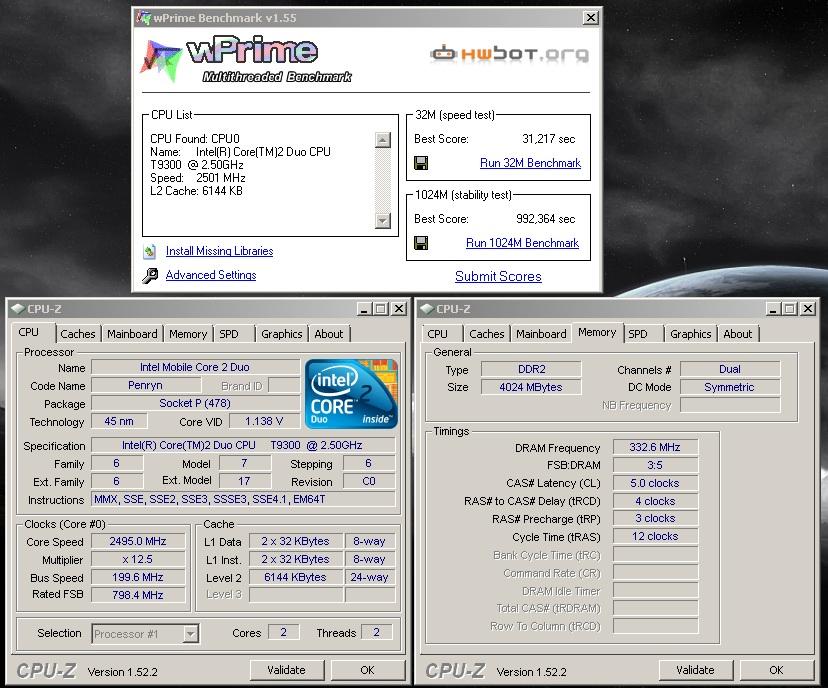This screenshot has width=828, height=688.
Task: Click Validate in the right CPU-Z window
Action: (695, 671)
